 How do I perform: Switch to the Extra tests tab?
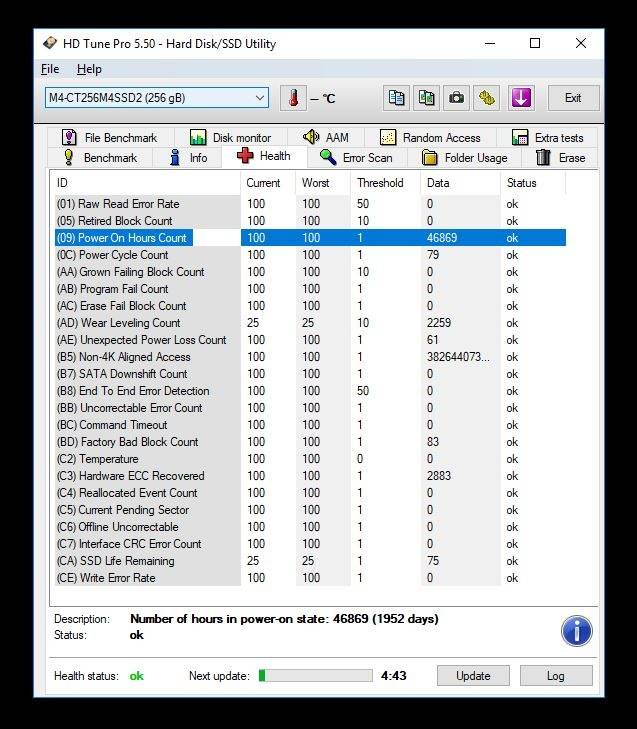547,138
